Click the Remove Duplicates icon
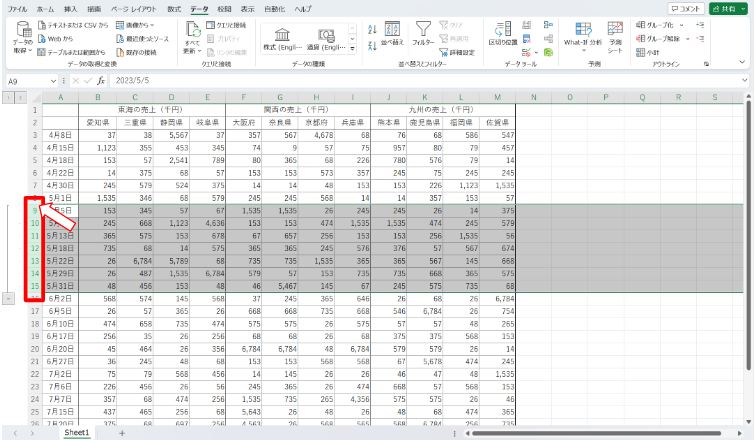This screenshot has height=440, width=755. coord(527,39)
